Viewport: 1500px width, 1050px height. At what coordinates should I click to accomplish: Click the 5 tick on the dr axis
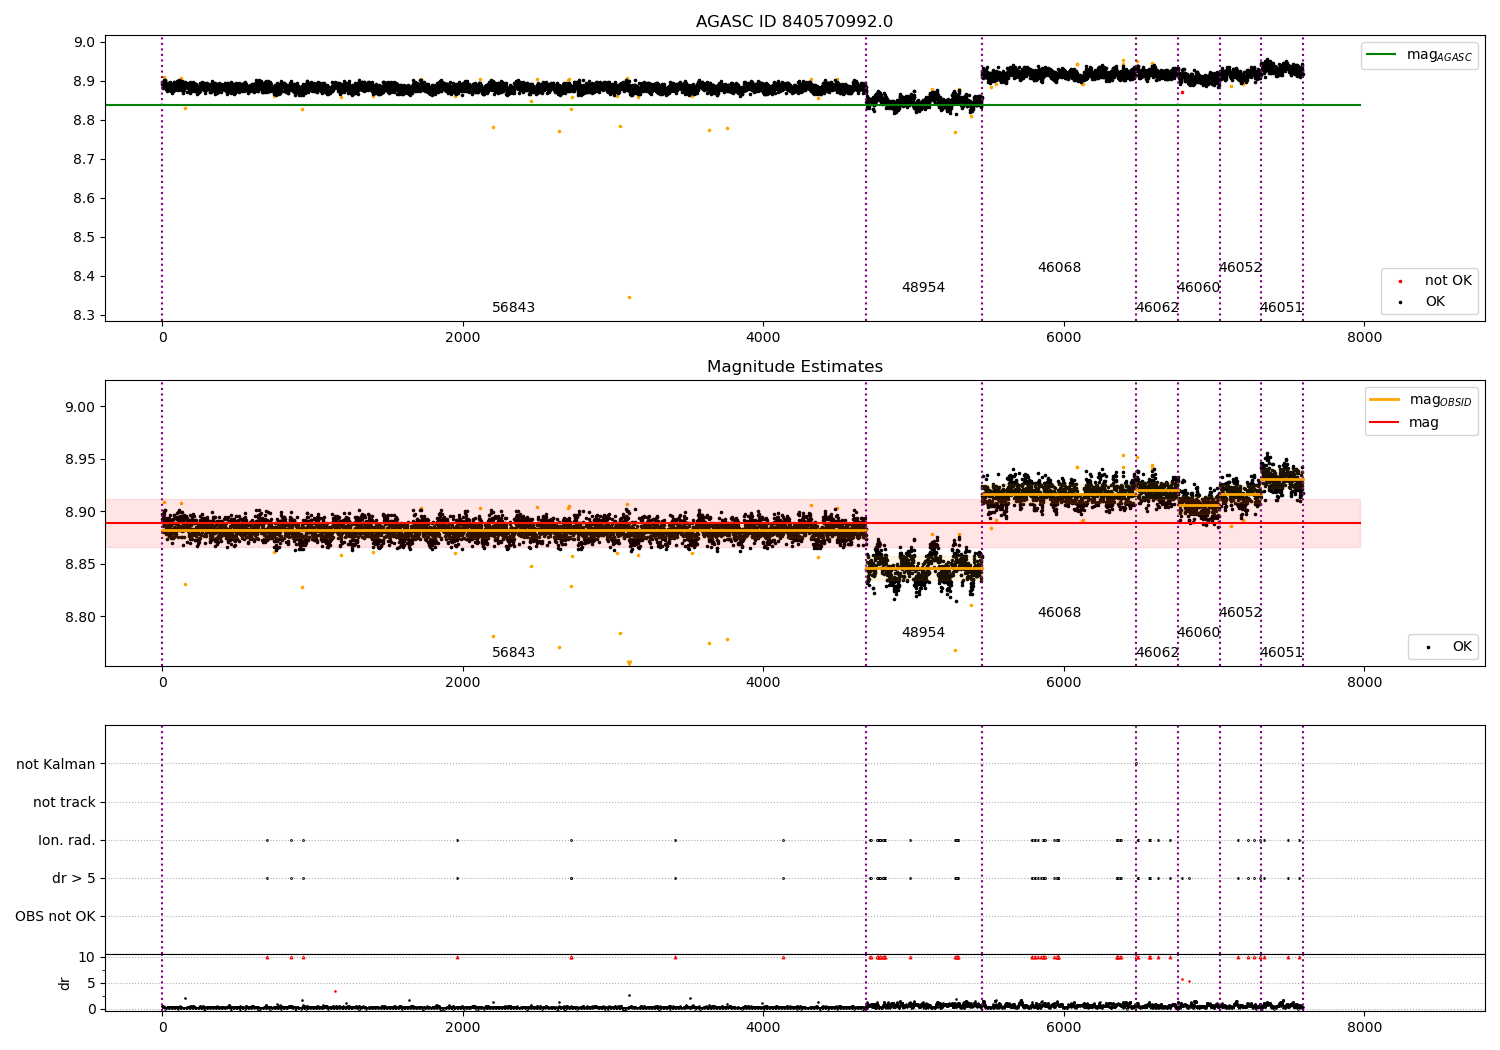[91, 983]
